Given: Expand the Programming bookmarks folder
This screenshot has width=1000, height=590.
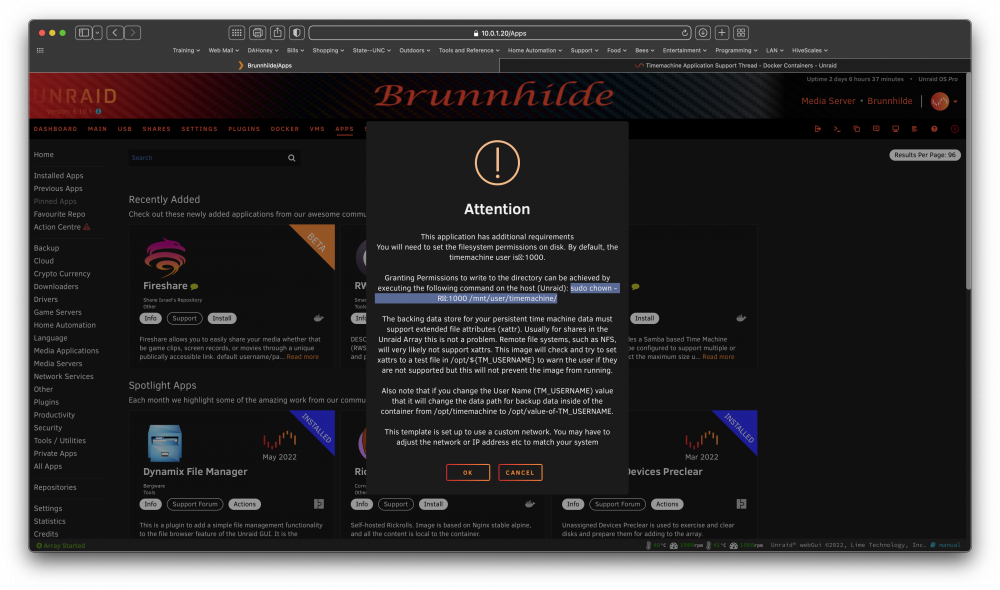Looking at the screenshot, I should click(736, 50).
